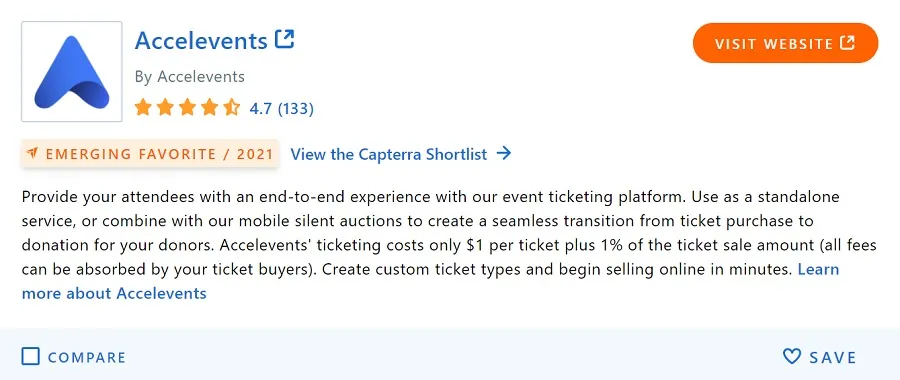Click the arrow icon after Capterra Shortlist
The width and height of the screenshot is (900, 380).
(x=503, y=153)
